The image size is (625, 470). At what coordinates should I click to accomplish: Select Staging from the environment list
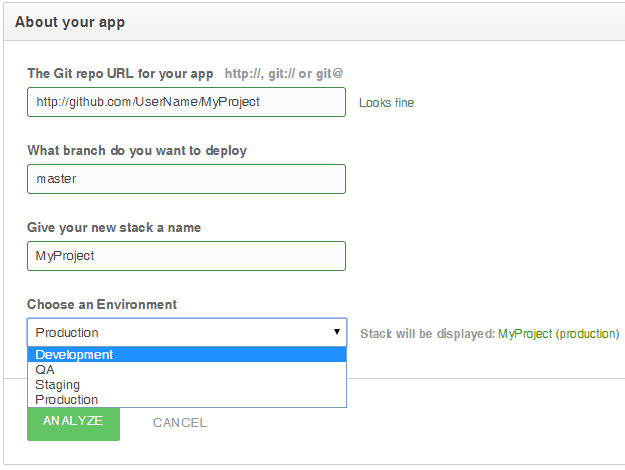pyautogui.click(x=187, y=385)
